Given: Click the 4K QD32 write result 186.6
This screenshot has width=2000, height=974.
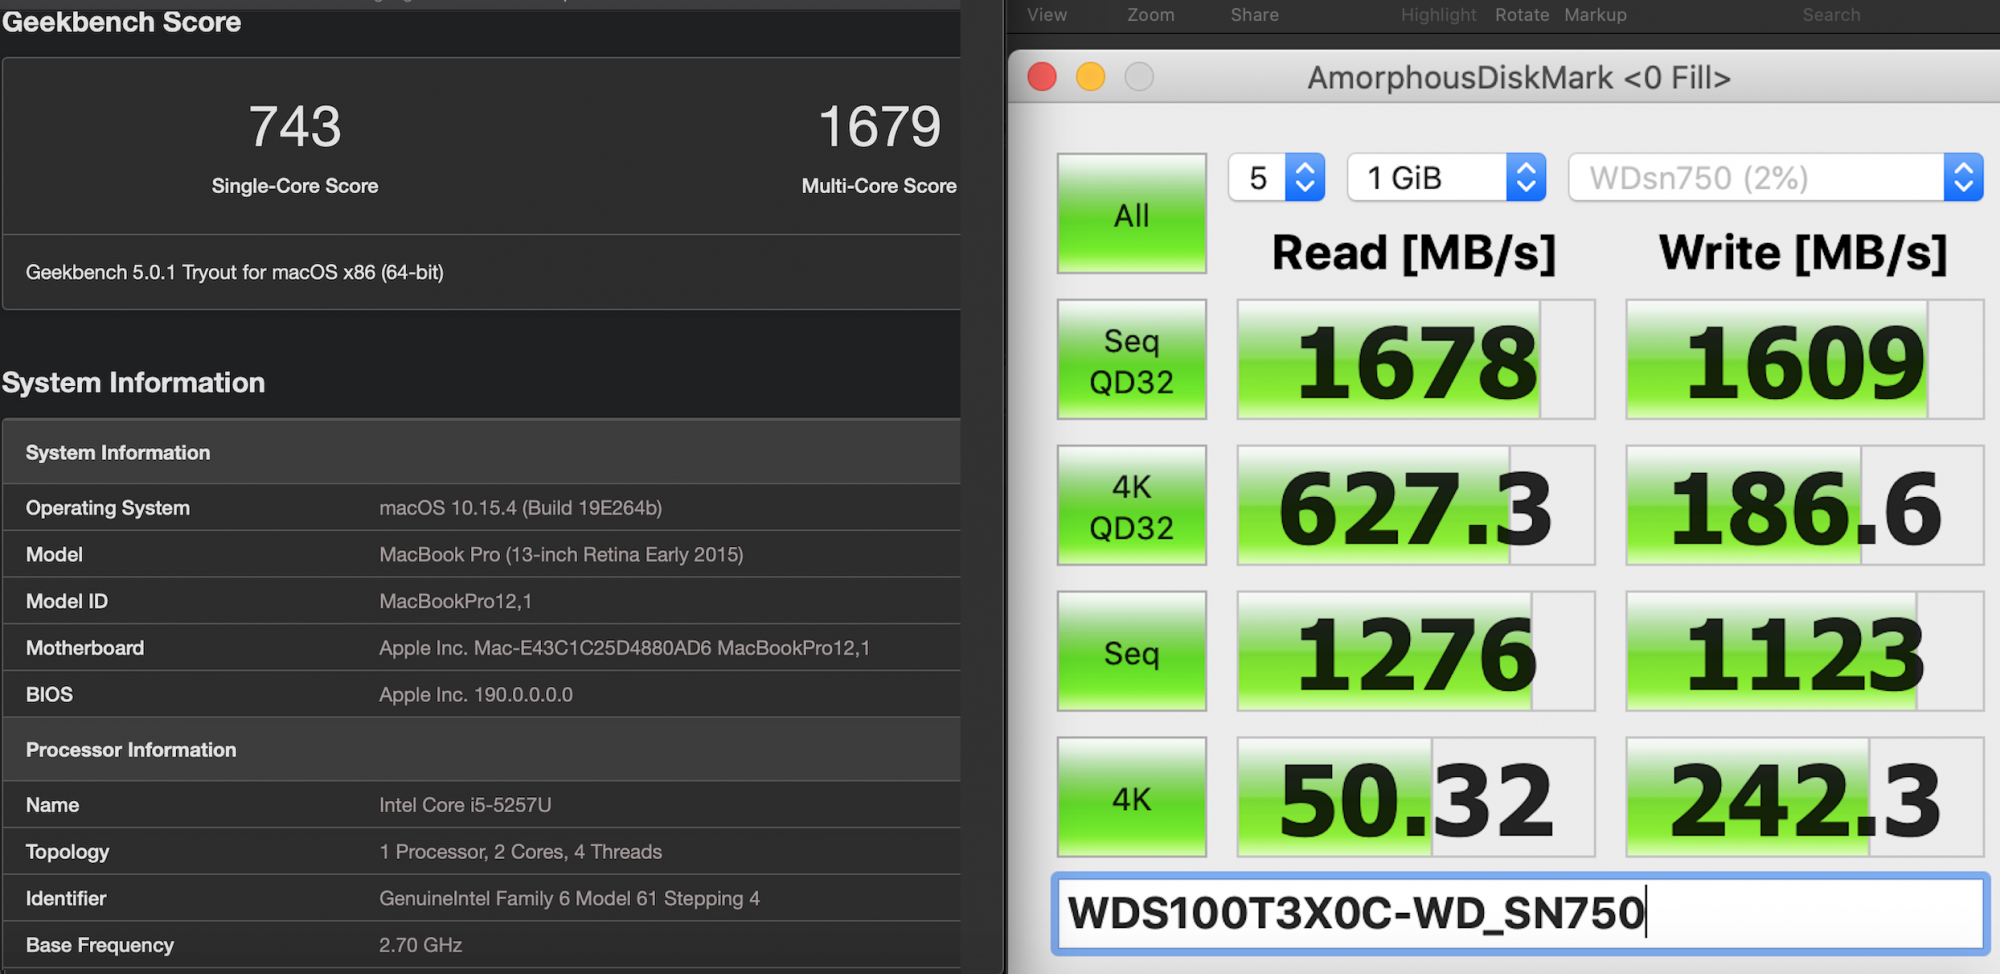Looking at the screenshot, I should click(1805, 506).
